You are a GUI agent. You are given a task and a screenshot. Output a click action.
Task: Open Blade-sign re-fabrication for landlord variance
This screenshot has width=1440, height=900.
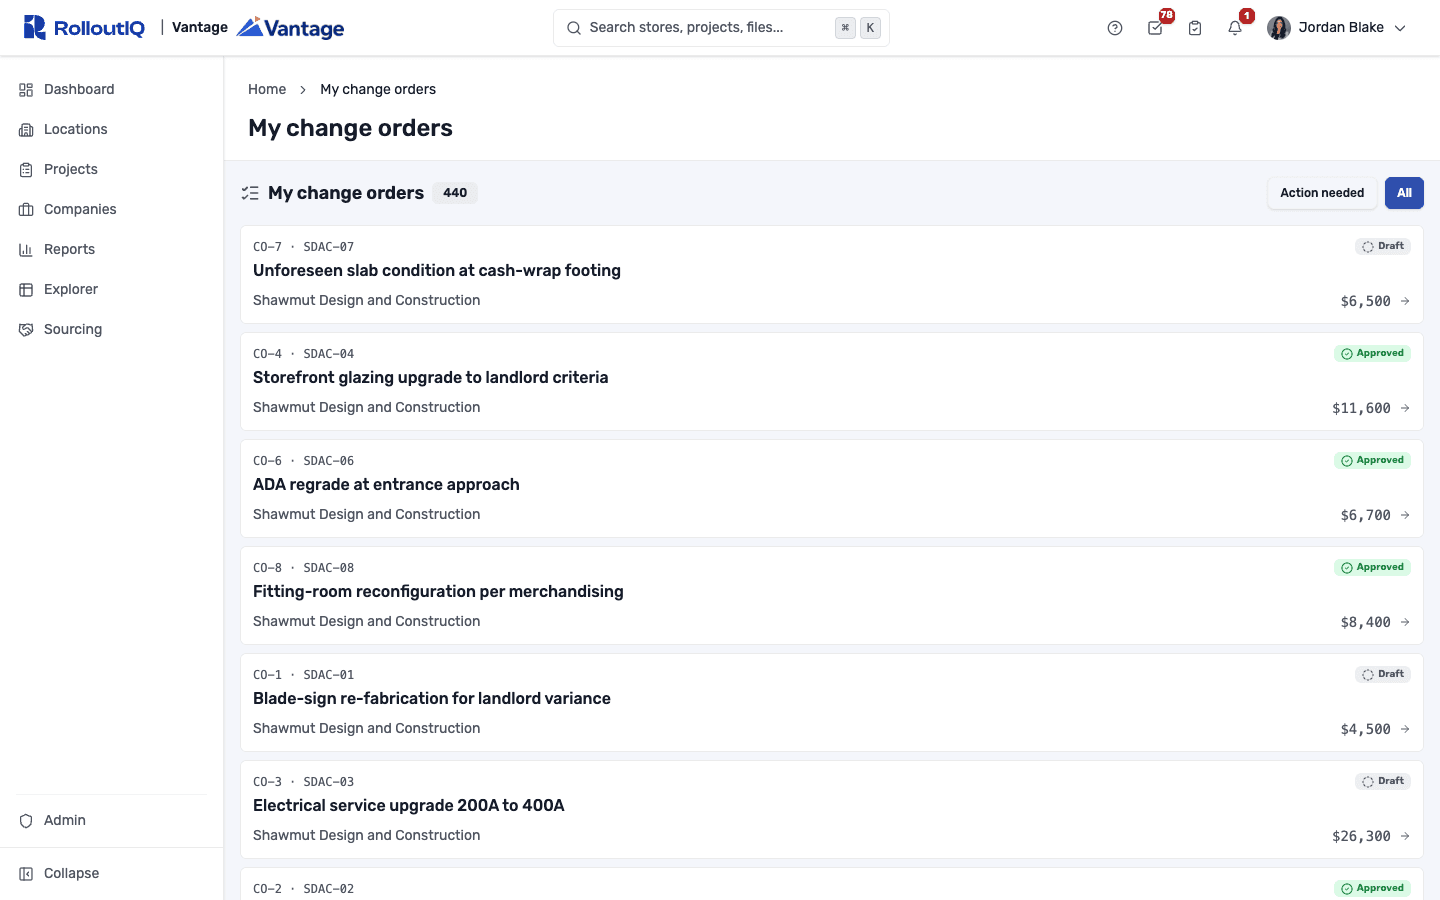pyautogui.click(x=432, y=698)
